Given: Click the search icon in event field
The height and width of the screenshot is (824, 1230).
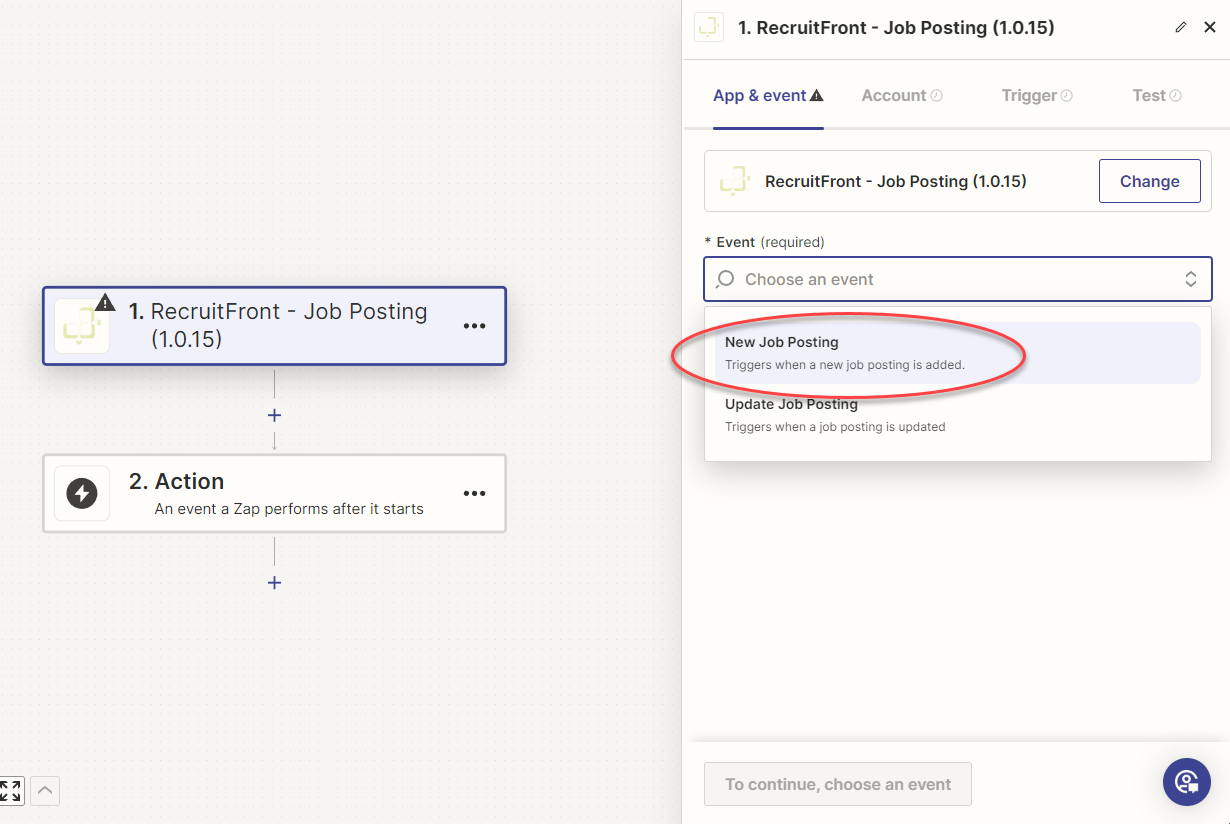Looking at the screenshot, I should coord(727,279).
